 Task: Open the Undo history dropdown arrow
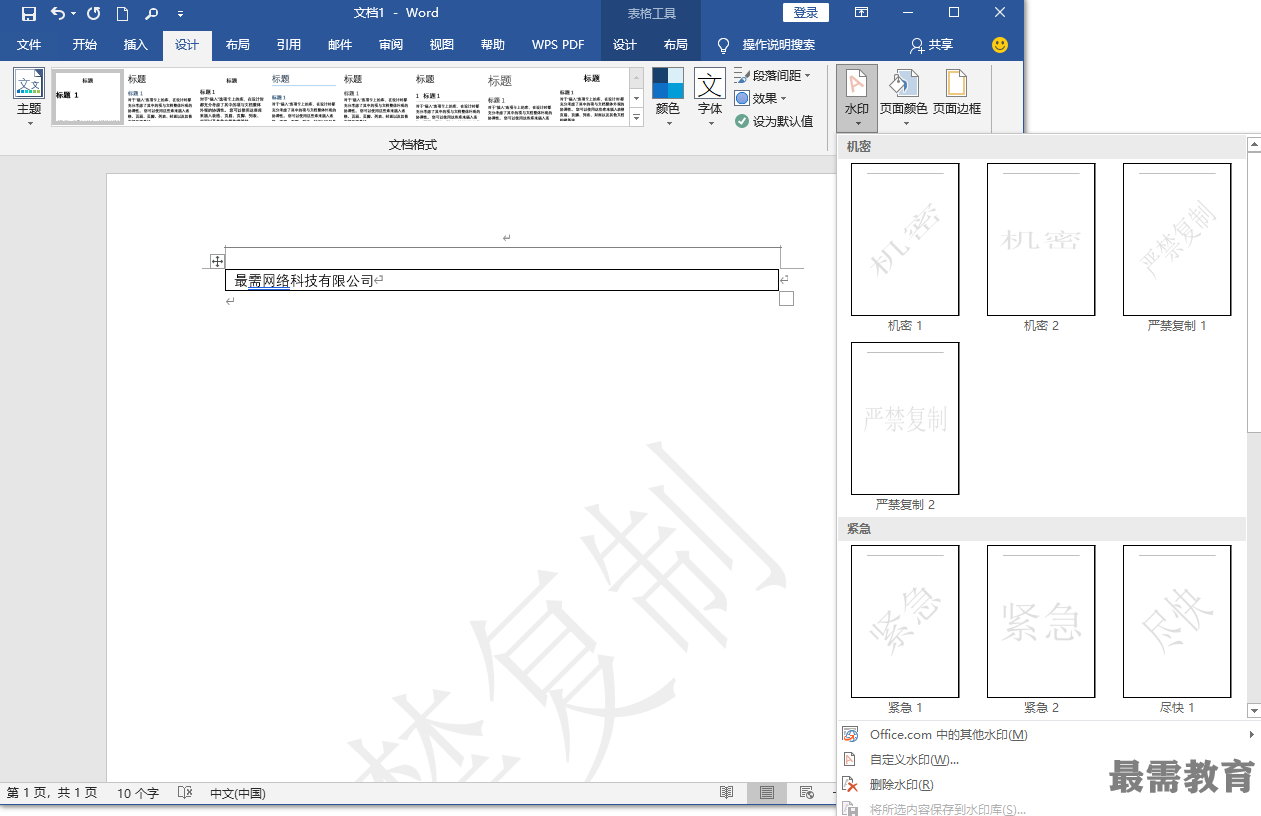[74, 14]
